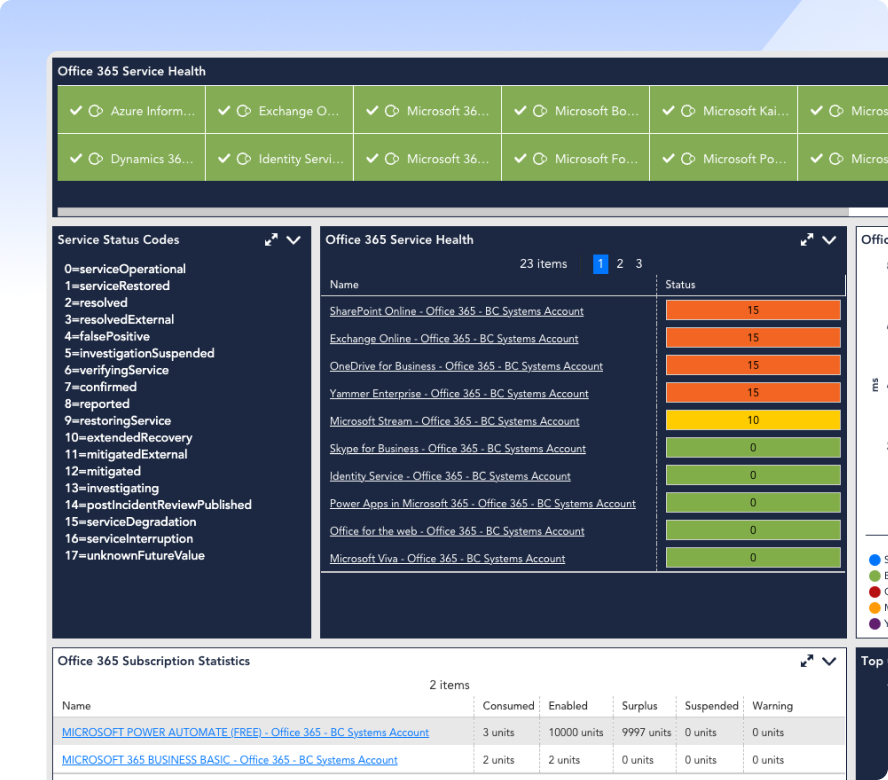Viewport: 888px width, 780px height.
Task: Open SharePoint Online - Office 365 link
Action: [456, 311]
